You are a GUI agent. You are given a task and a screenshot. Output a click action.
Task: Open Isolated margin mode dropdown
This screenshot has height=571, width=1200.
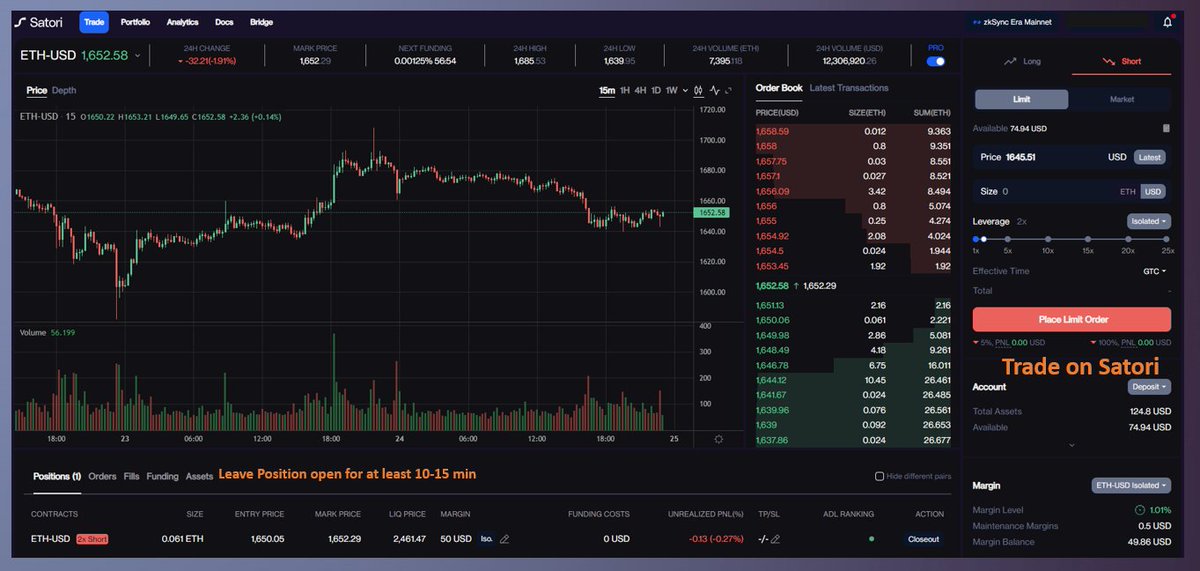pyautogui.click(x=1148, y=221)
